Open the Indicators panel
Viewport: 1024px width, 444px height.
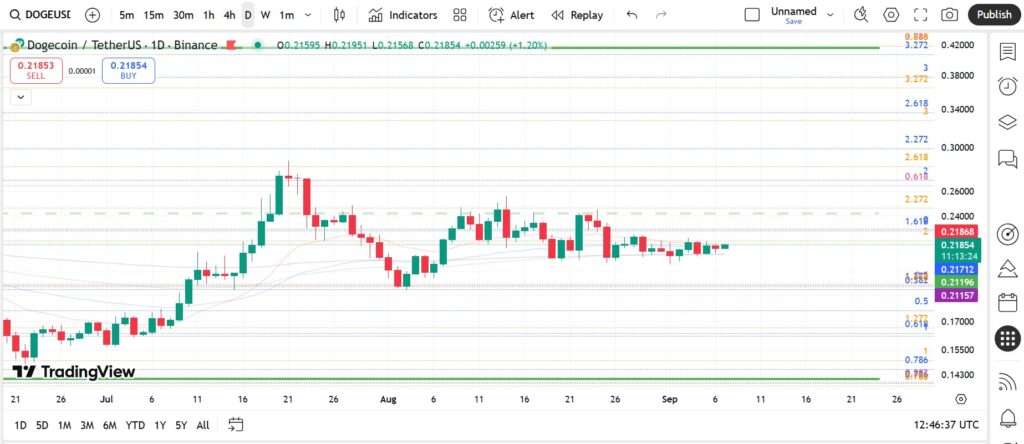[402, 14]
